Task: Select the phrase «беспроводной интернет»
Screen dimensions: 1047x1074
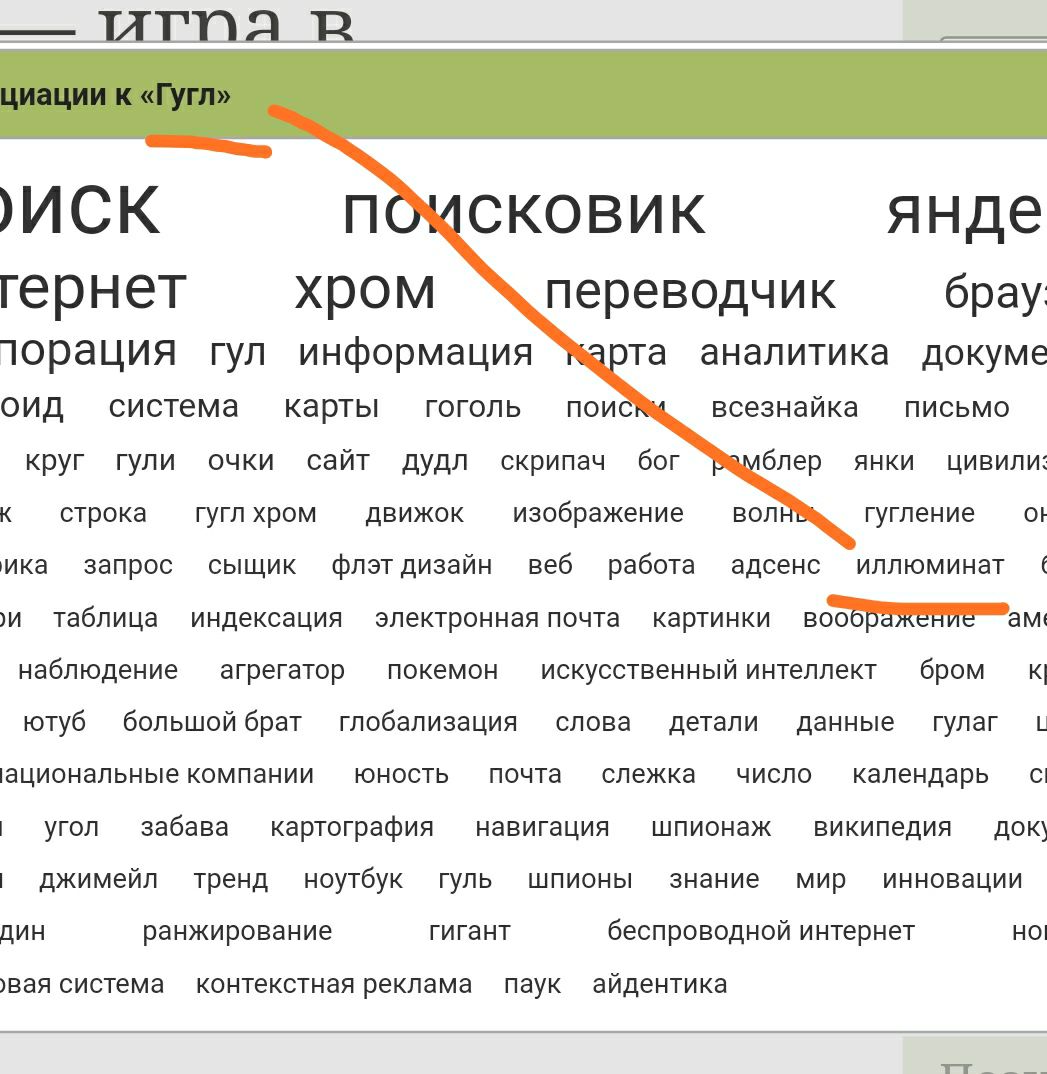Action: [x=761, y=932]
